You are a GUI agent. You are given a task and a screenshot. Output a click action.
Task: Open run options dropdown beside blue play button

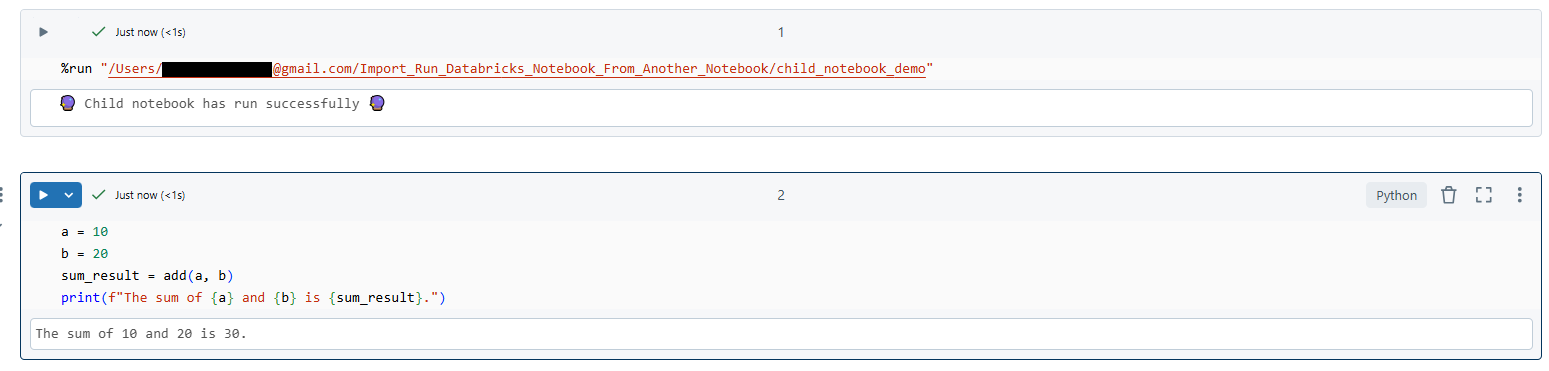point(69,195)
